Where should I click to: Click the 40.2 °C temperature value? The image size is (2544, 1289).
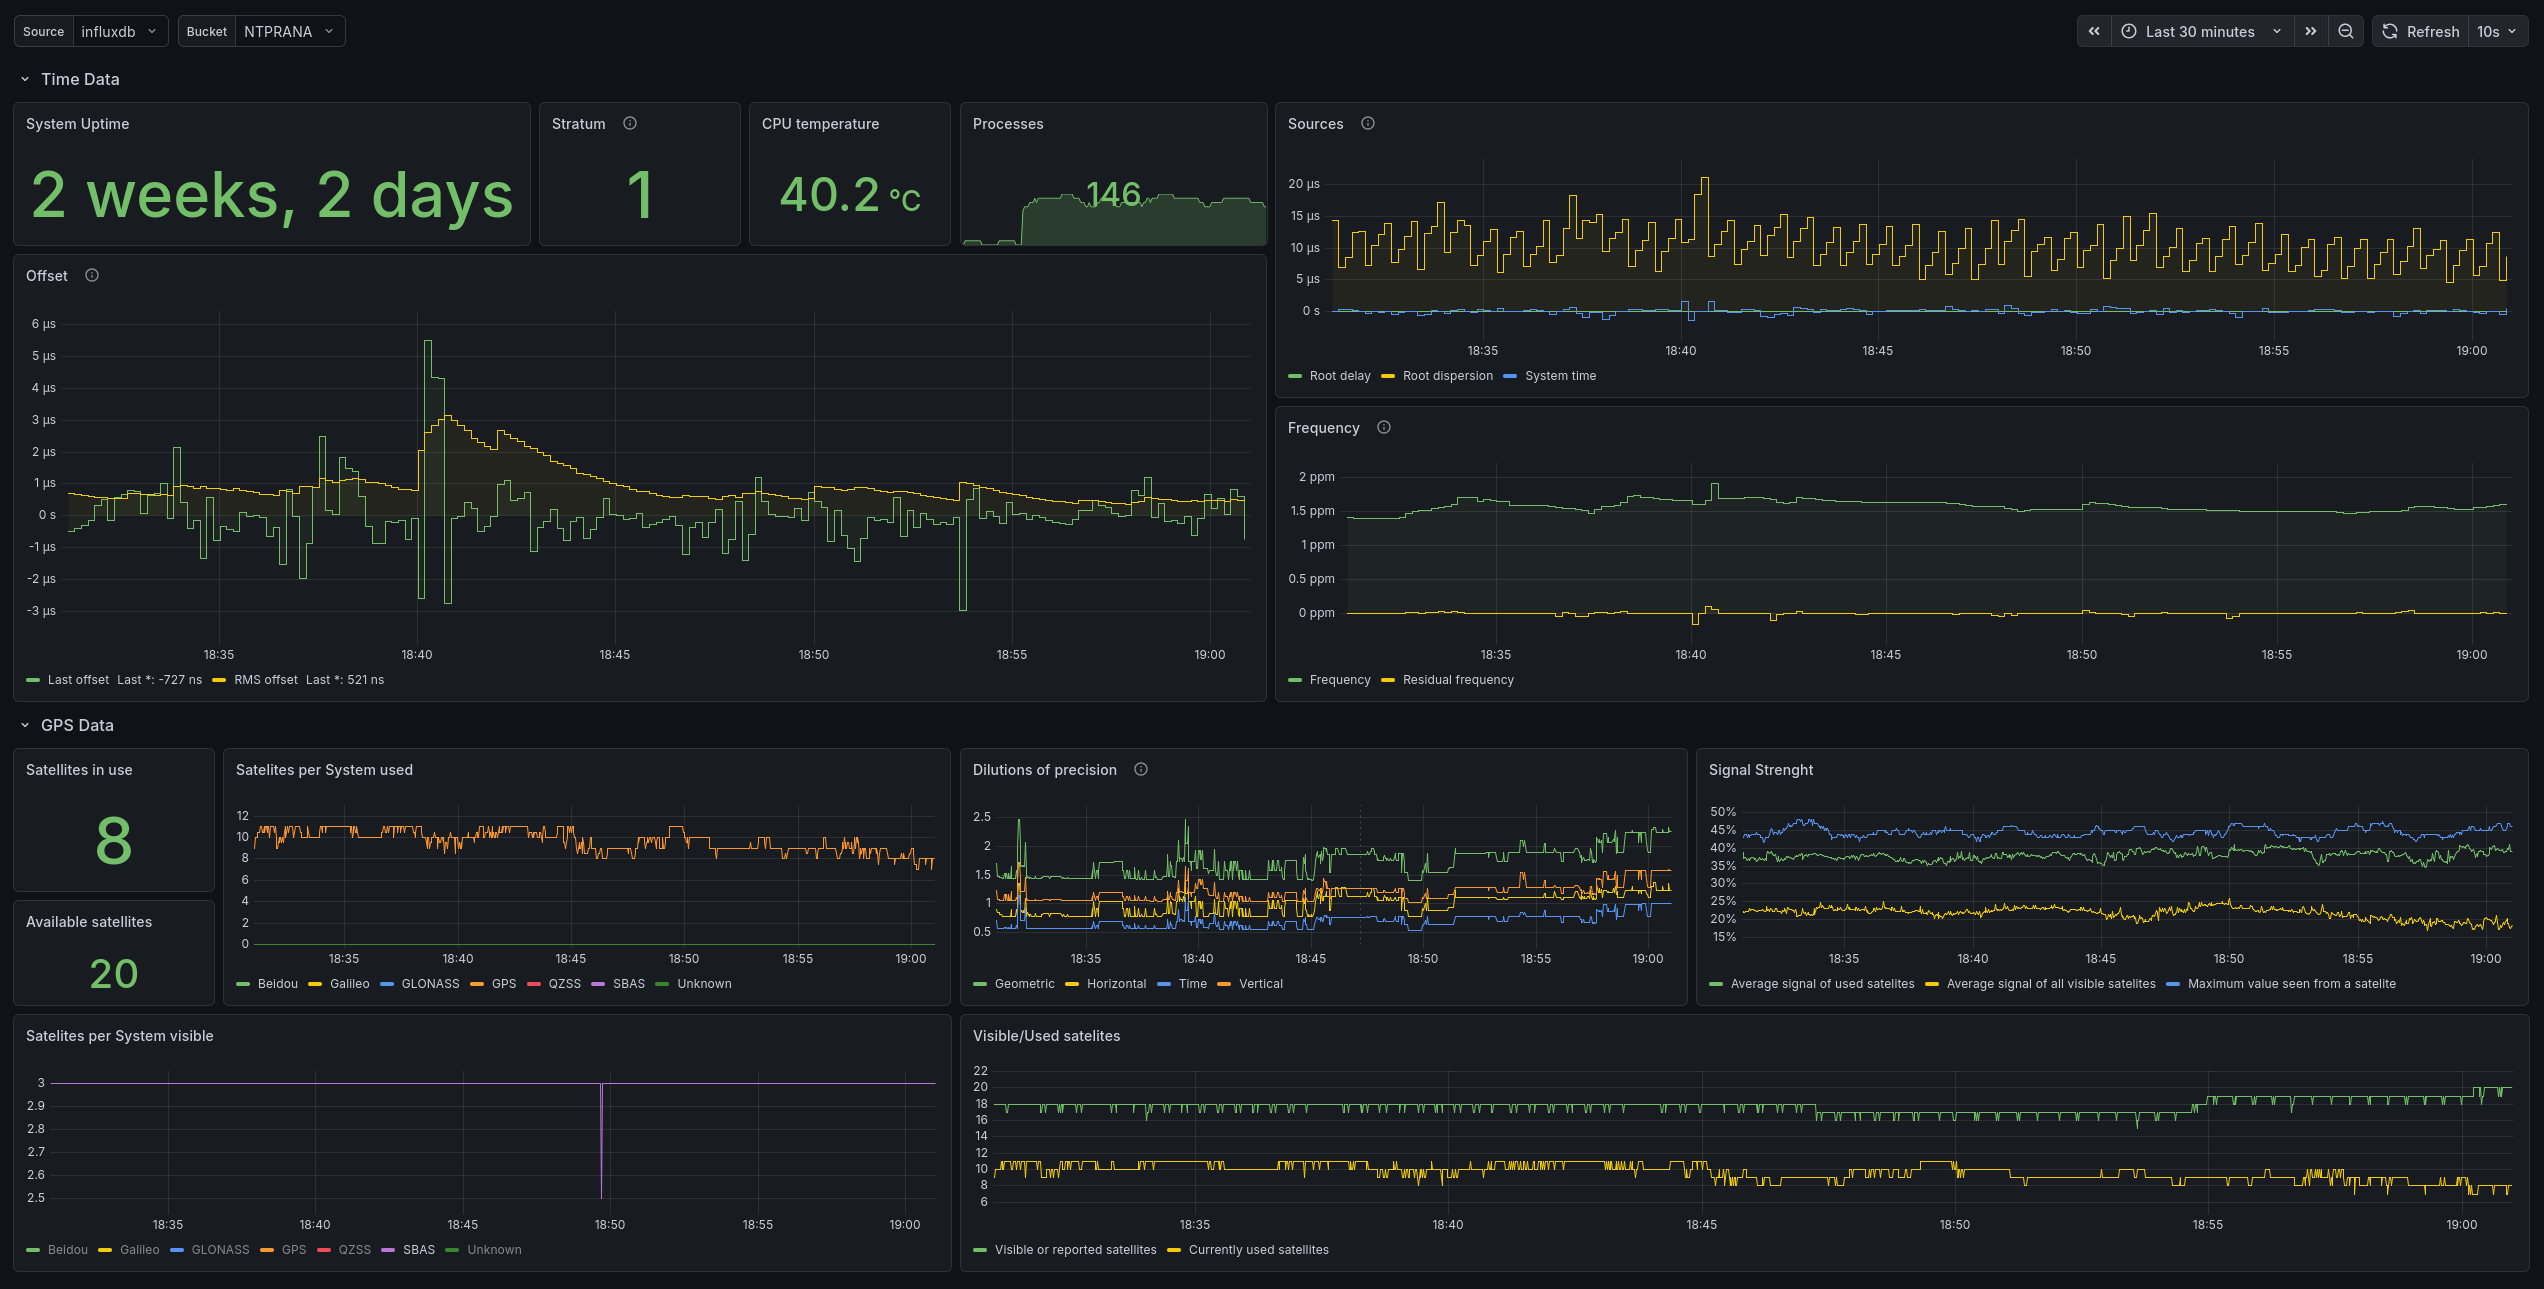[850, 194]
